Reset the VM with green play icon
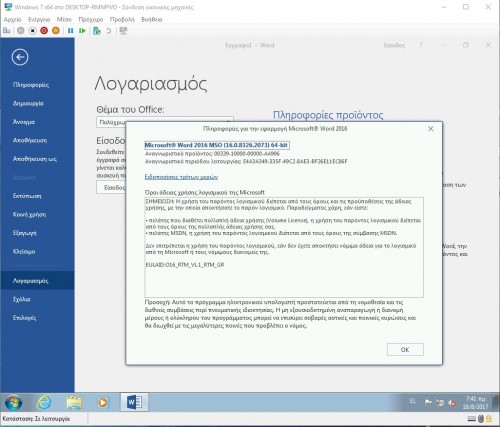The width and height of the screenshot is (500, 427). 82,31
